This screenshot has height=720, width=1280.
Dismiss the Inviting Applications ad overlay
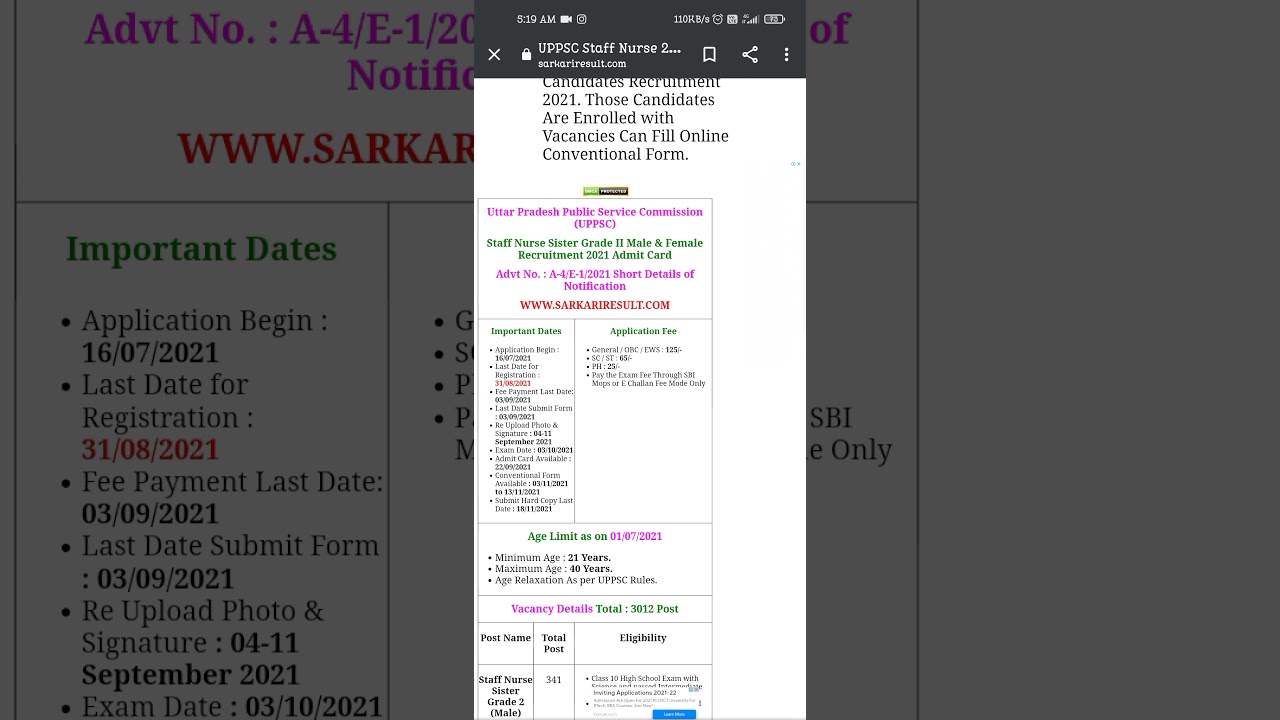pos(694,689)
